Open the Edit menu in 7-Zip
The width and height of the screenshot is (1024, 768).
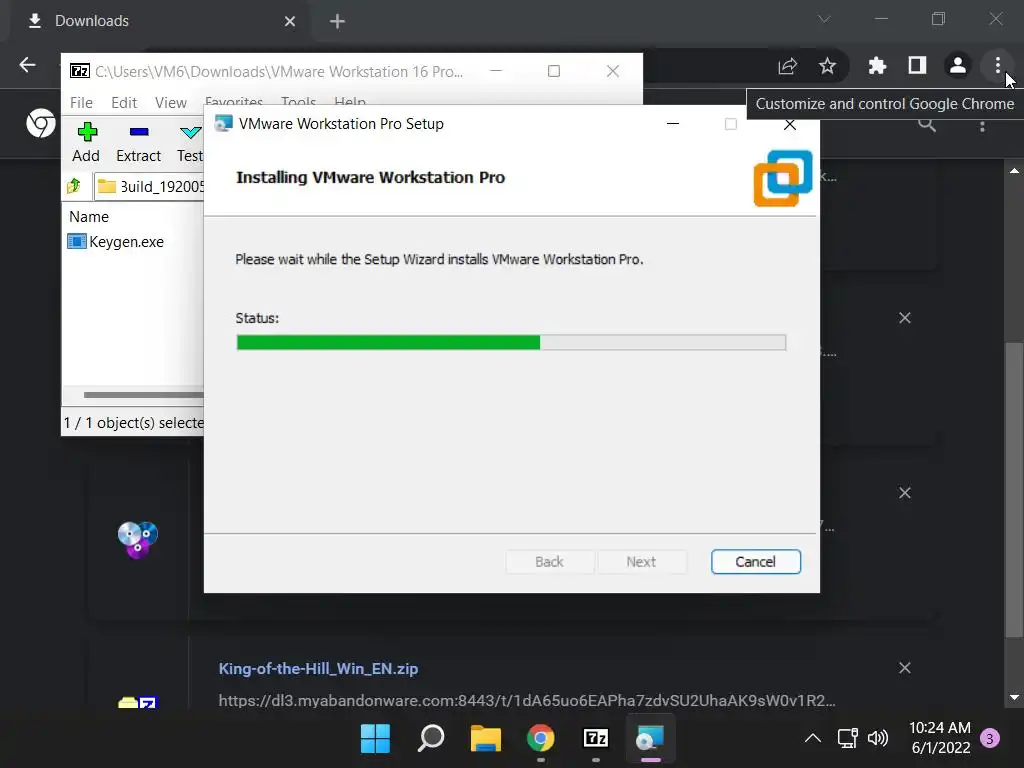pyautogui.click(x=124, y=103)
